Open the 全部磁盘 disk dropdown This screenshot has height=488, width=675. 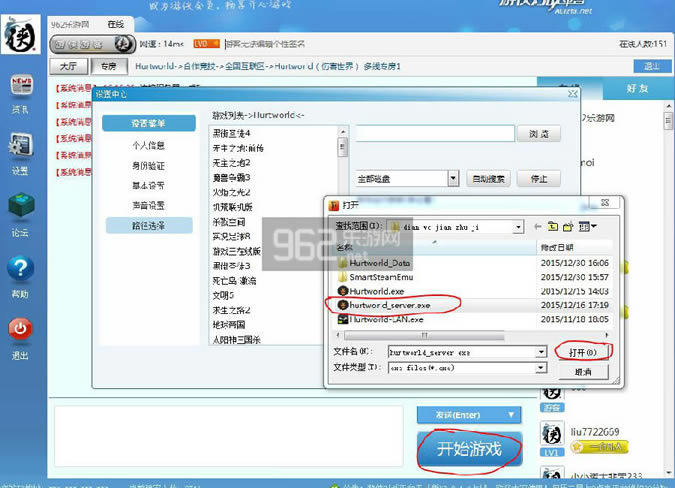(x=452, y=179)
